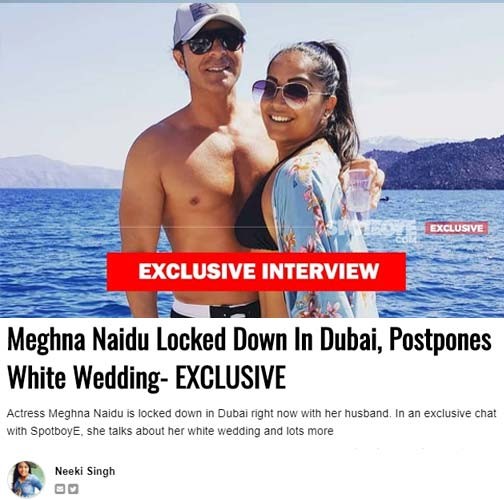This screenshot has height=500, width=504.
Task: Open the headline Meghna Naidu Locked Down
Action: pos(249,359)
